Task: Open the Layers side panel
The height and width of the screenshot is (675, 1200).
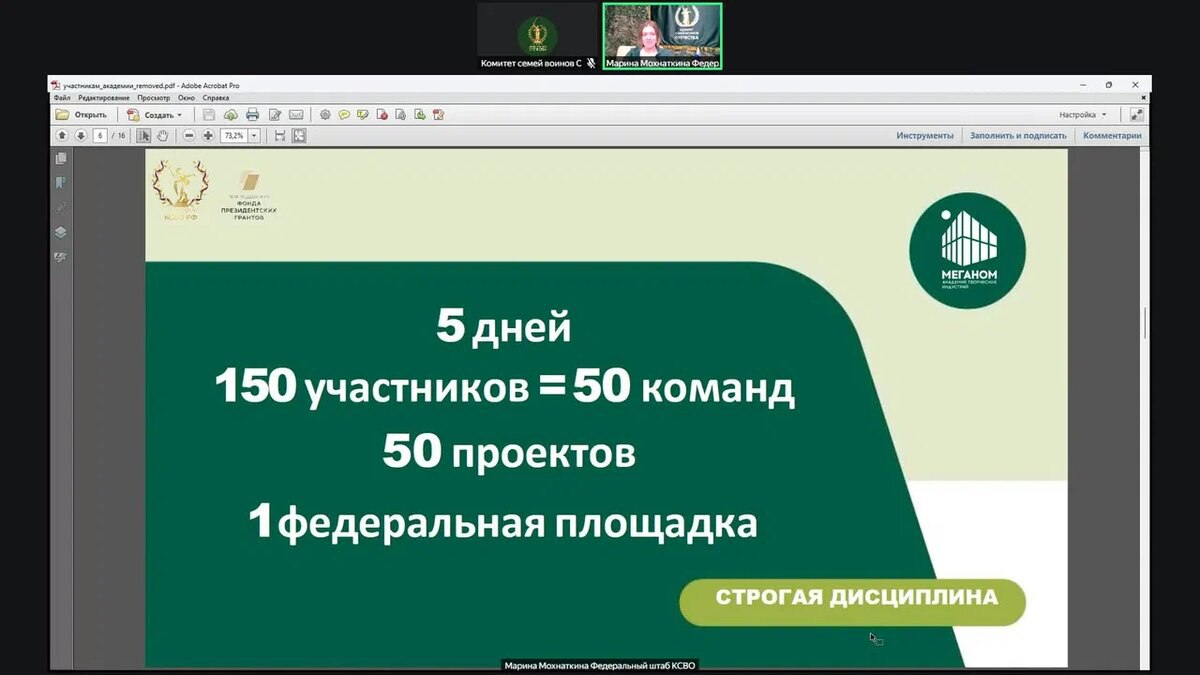Action: tap(61, 232)
